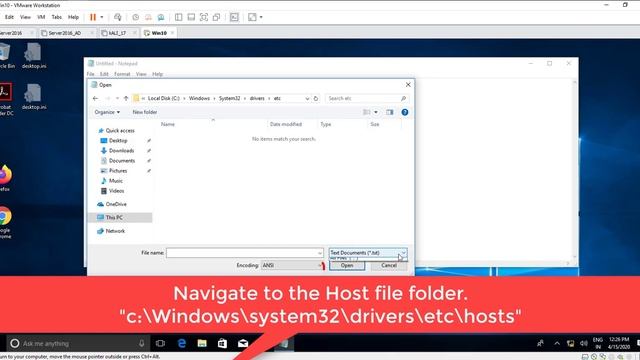The height and width of the screenshot is (360, 640).
Task: Click the Search etc field
Action: [x=367, y=98]
